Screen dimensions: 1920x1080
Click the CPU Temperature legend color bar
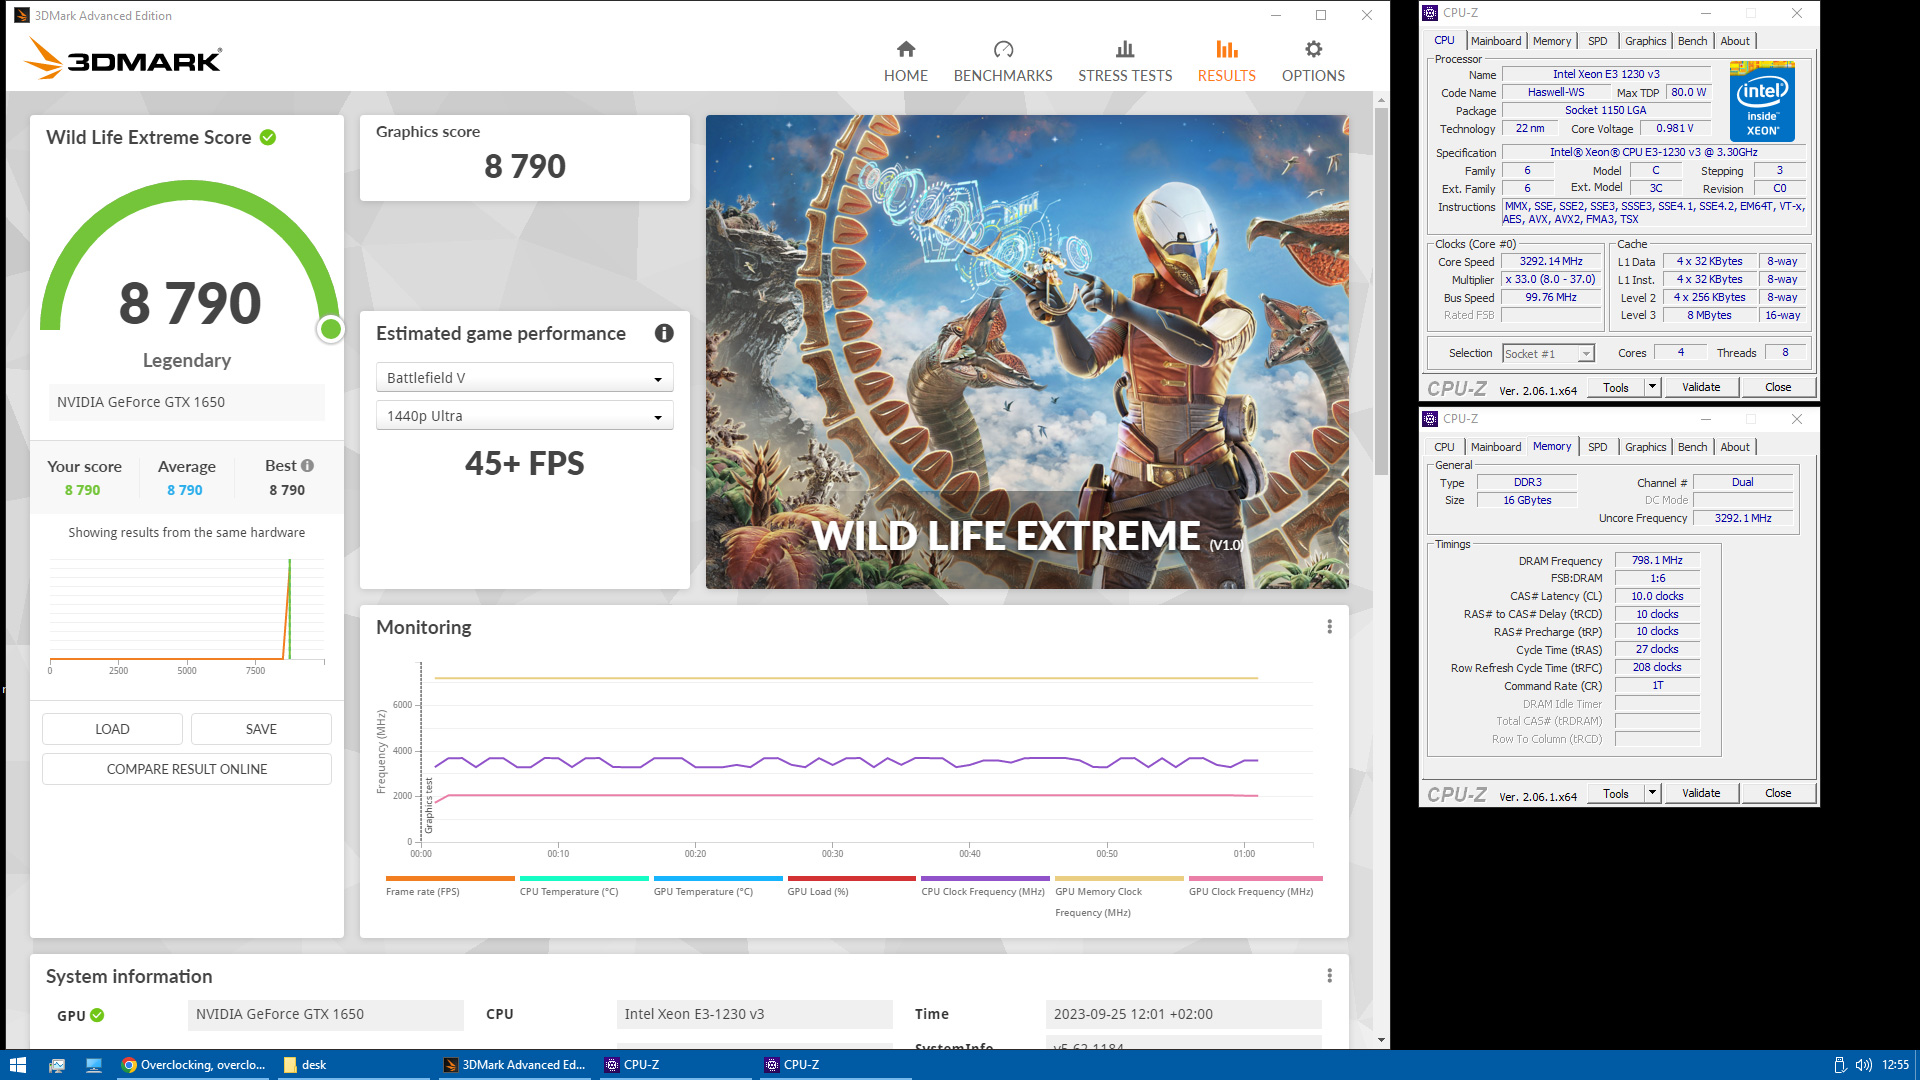tap(584, 879)
